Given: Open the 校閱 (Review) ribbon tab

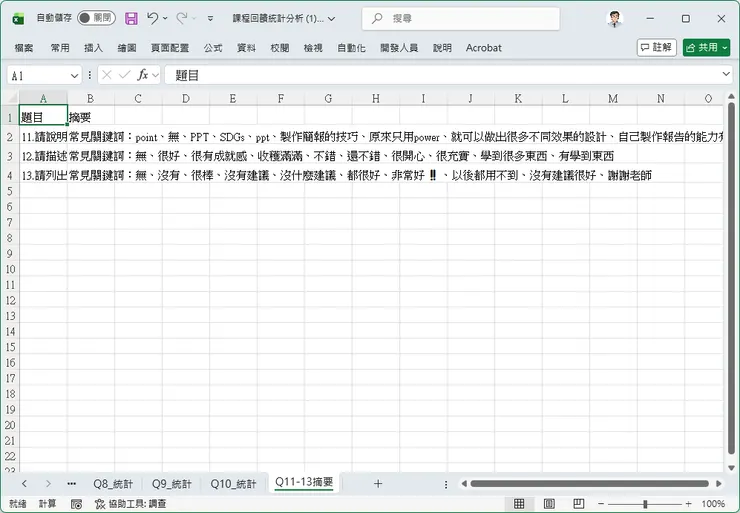Looking at the screenshot, I should [x=280, y=48].
